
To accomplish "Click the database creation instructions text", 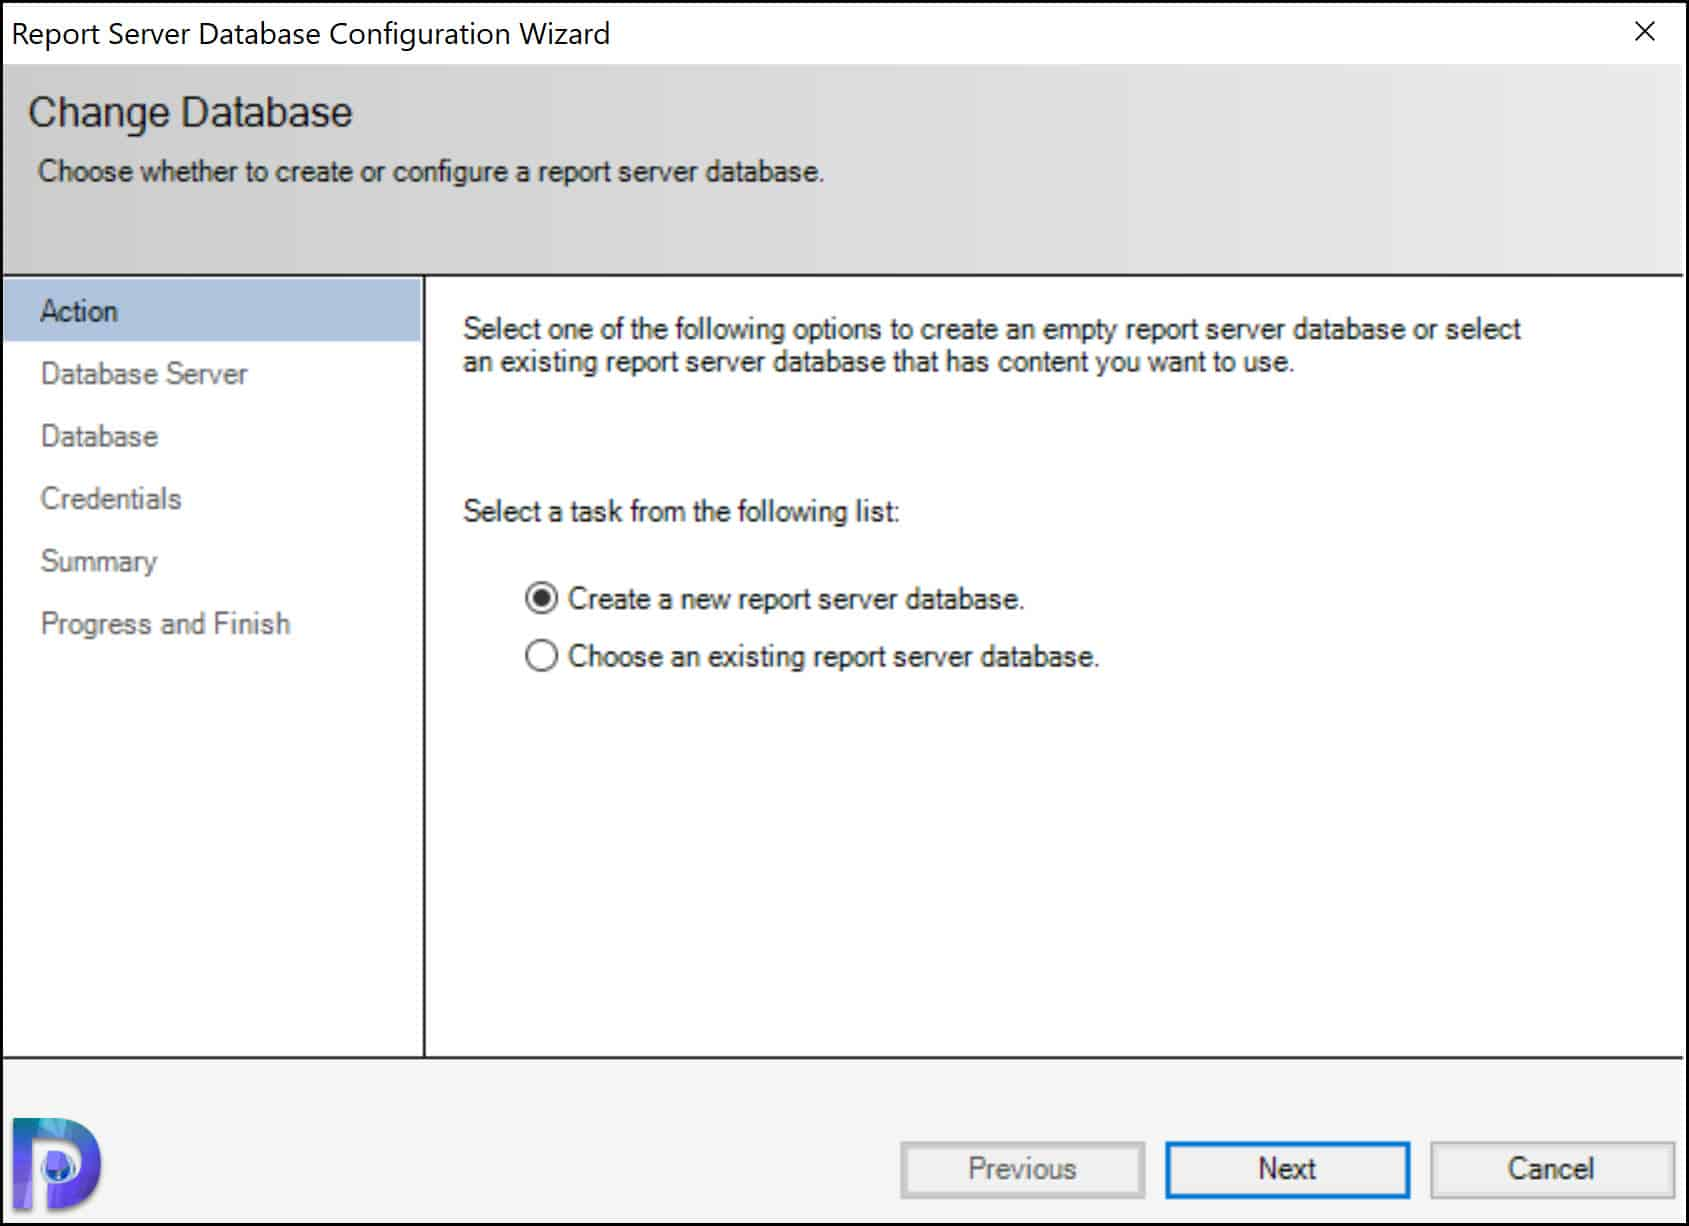I will tap(990, 345).
